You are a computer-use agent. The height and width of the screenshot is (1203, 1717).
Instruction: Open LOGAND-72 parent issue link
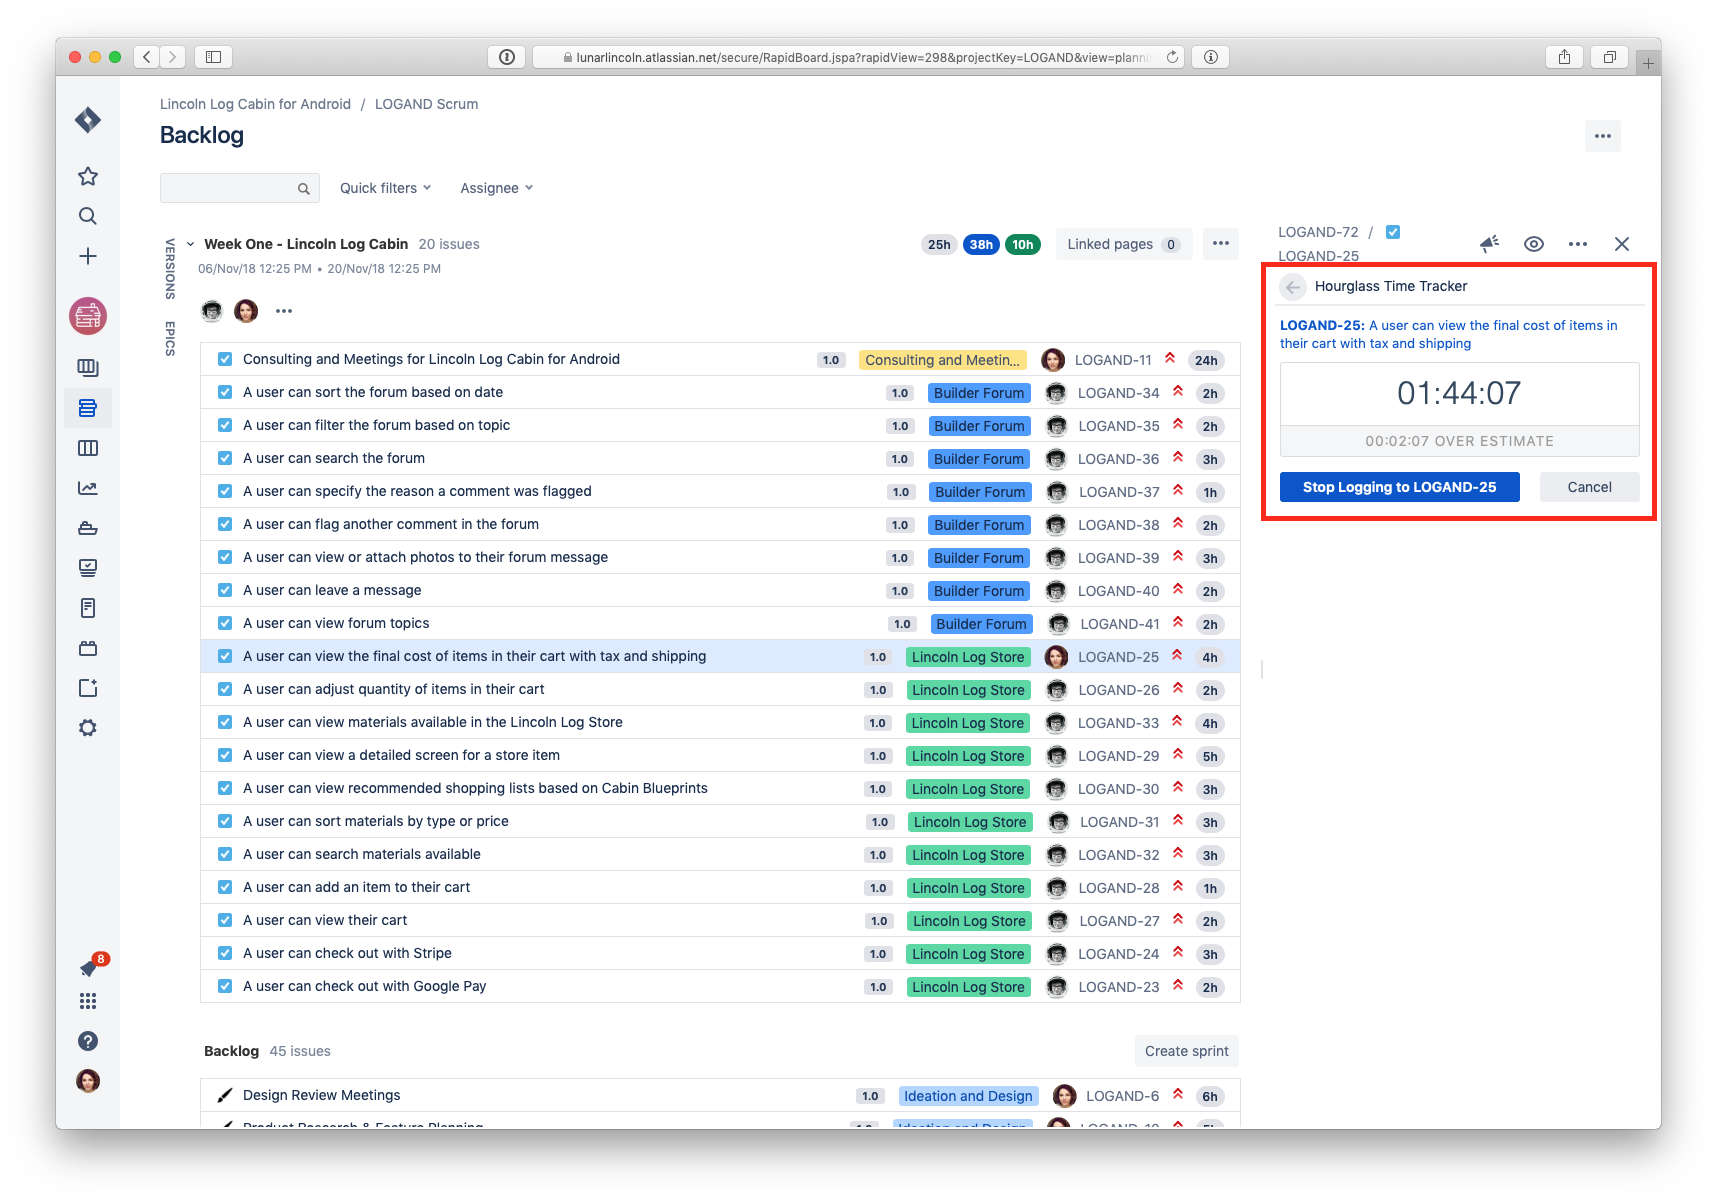[x=1318, y=232]
